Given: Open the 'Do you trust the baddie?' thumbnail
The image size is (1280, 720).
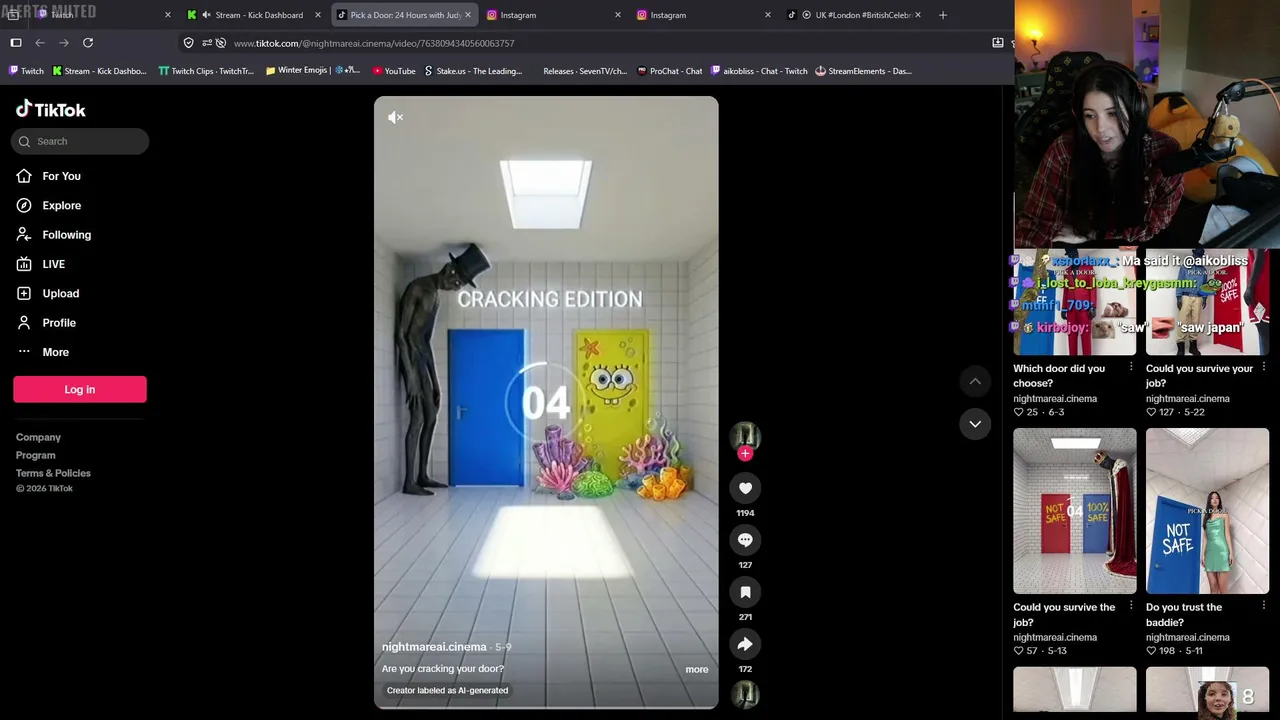Looking at the screenshot, I should click(x=1207, y=511).
